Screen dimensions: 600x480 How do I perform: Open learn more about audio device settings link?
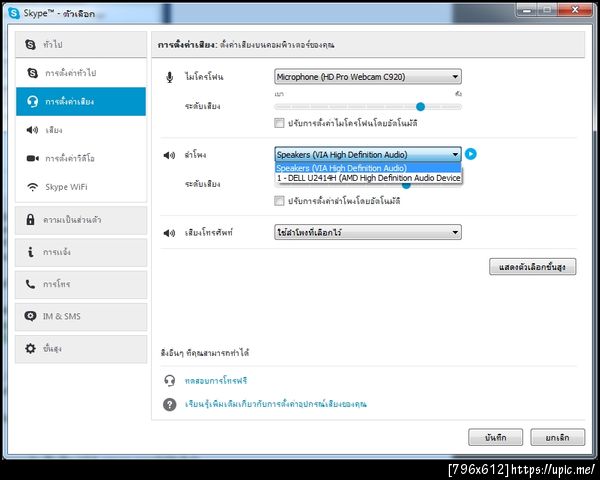tap(276, 404)
